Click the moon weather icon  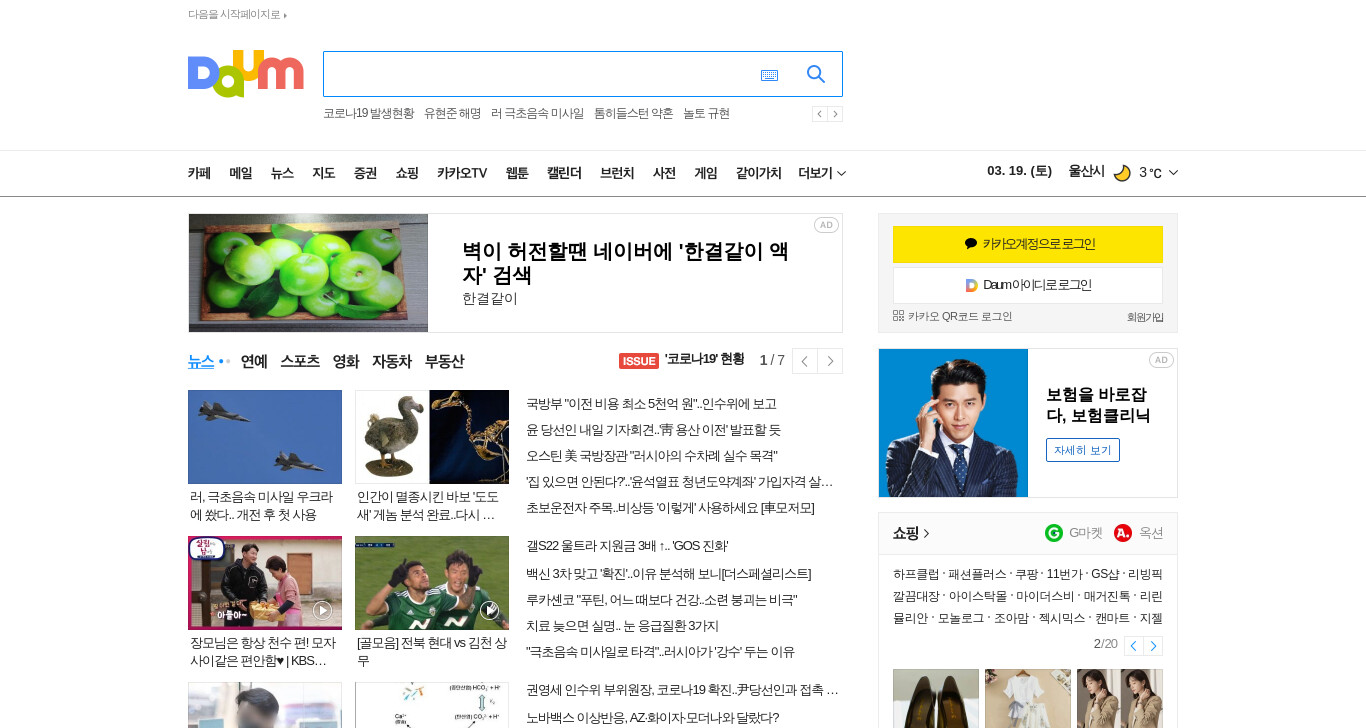(x=1122, y=173)
